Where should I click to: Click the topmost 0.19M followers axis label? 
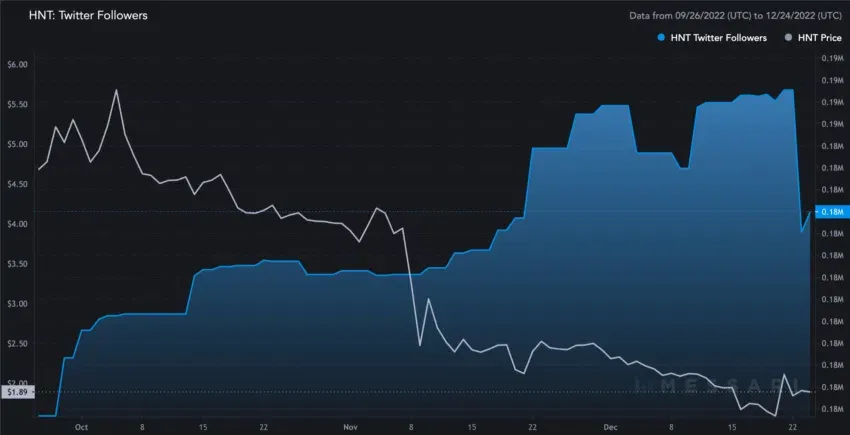(x=832, y=58)
